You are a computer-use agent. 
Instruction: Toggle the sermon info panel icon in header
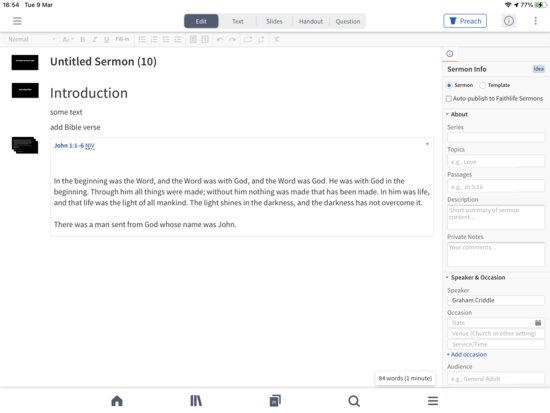(509, 21)
